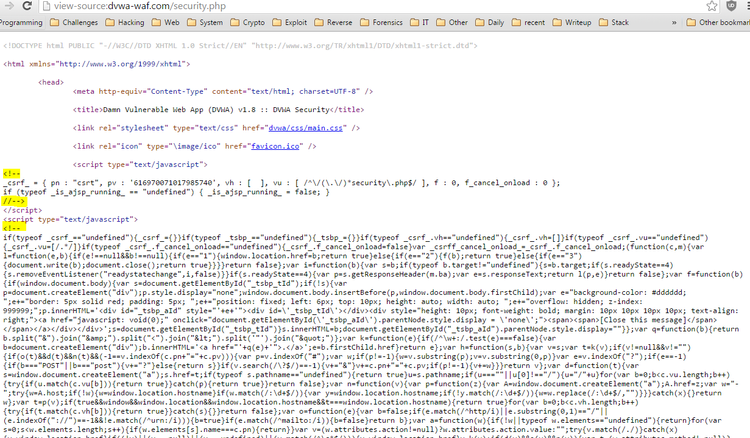The image size is (750, 438).
Task: Open the Daily bookmarks folder
Action: coord(490,22)
